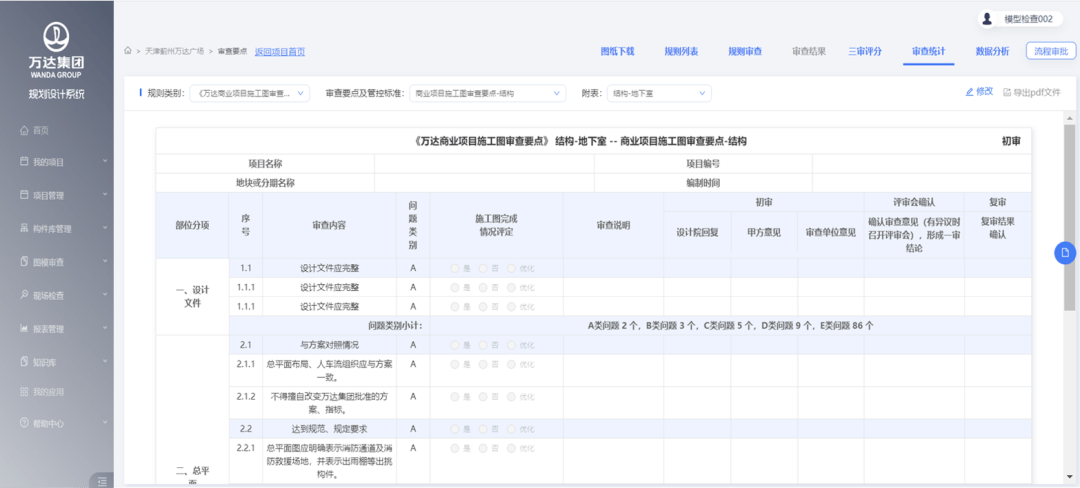The width and height of the screenshot is (1080, 488).
Task: Click the empty 编制时间 value field
Action: point(922,183)
